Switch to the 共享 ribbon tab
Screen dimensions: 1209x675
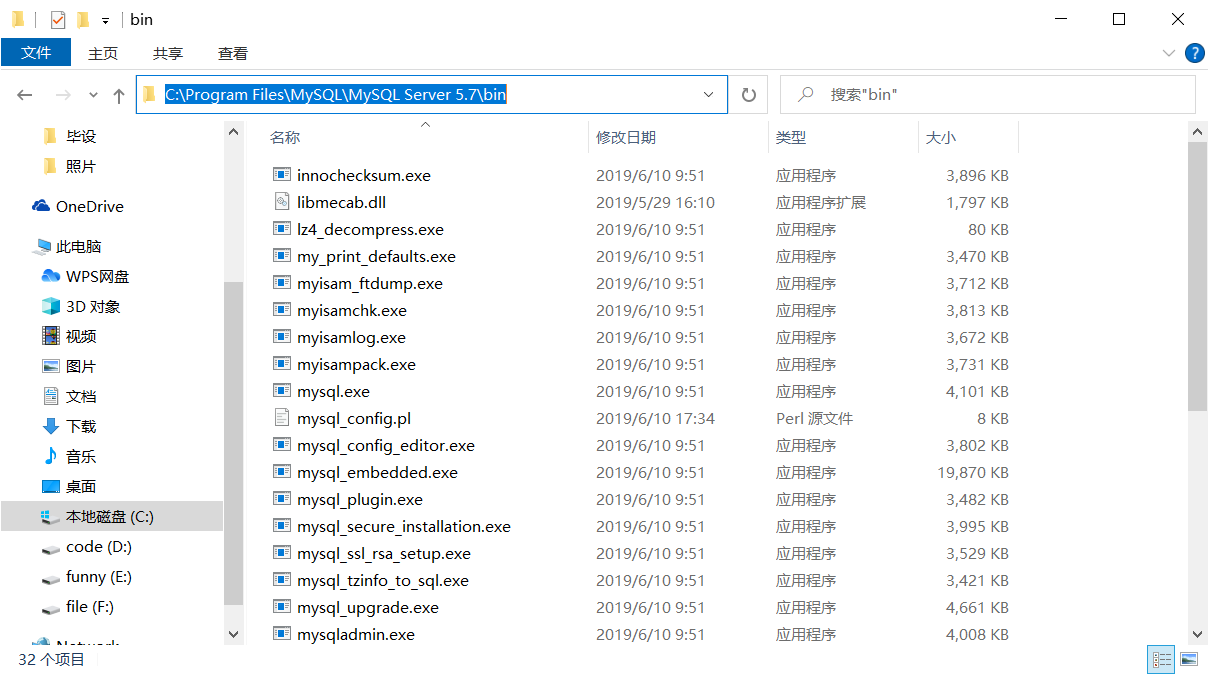tap(168, 53)
